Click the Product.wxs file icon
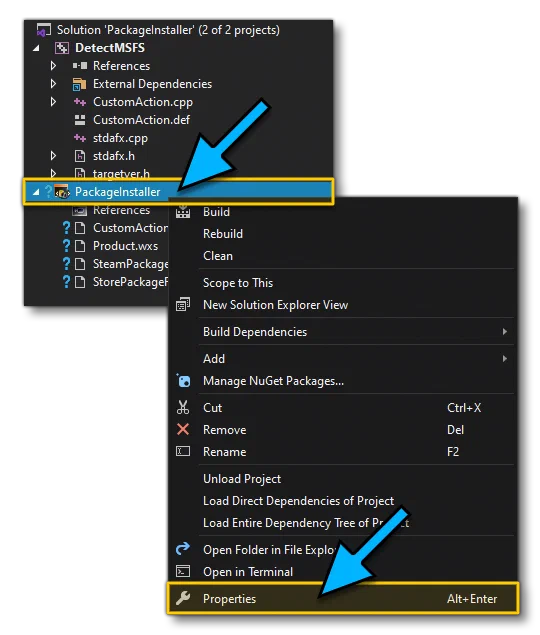Image resolution: width=540 pixels, height=635 pixels. pyautogui.click(x=80, y=246)
